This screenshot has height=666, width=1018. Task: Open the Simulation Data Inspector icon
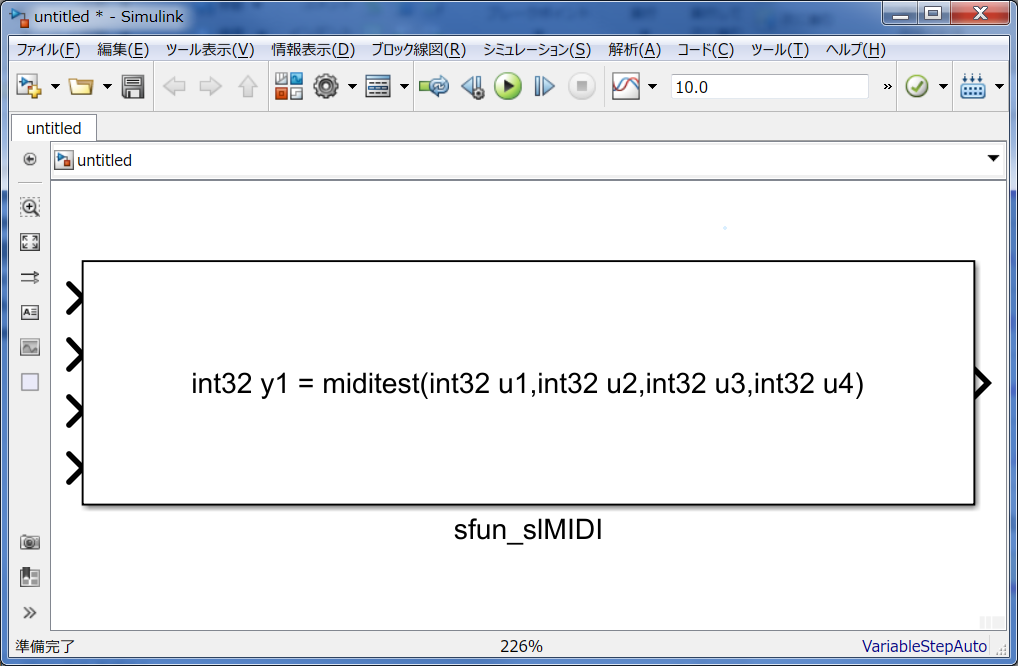[x=626, y=86]
